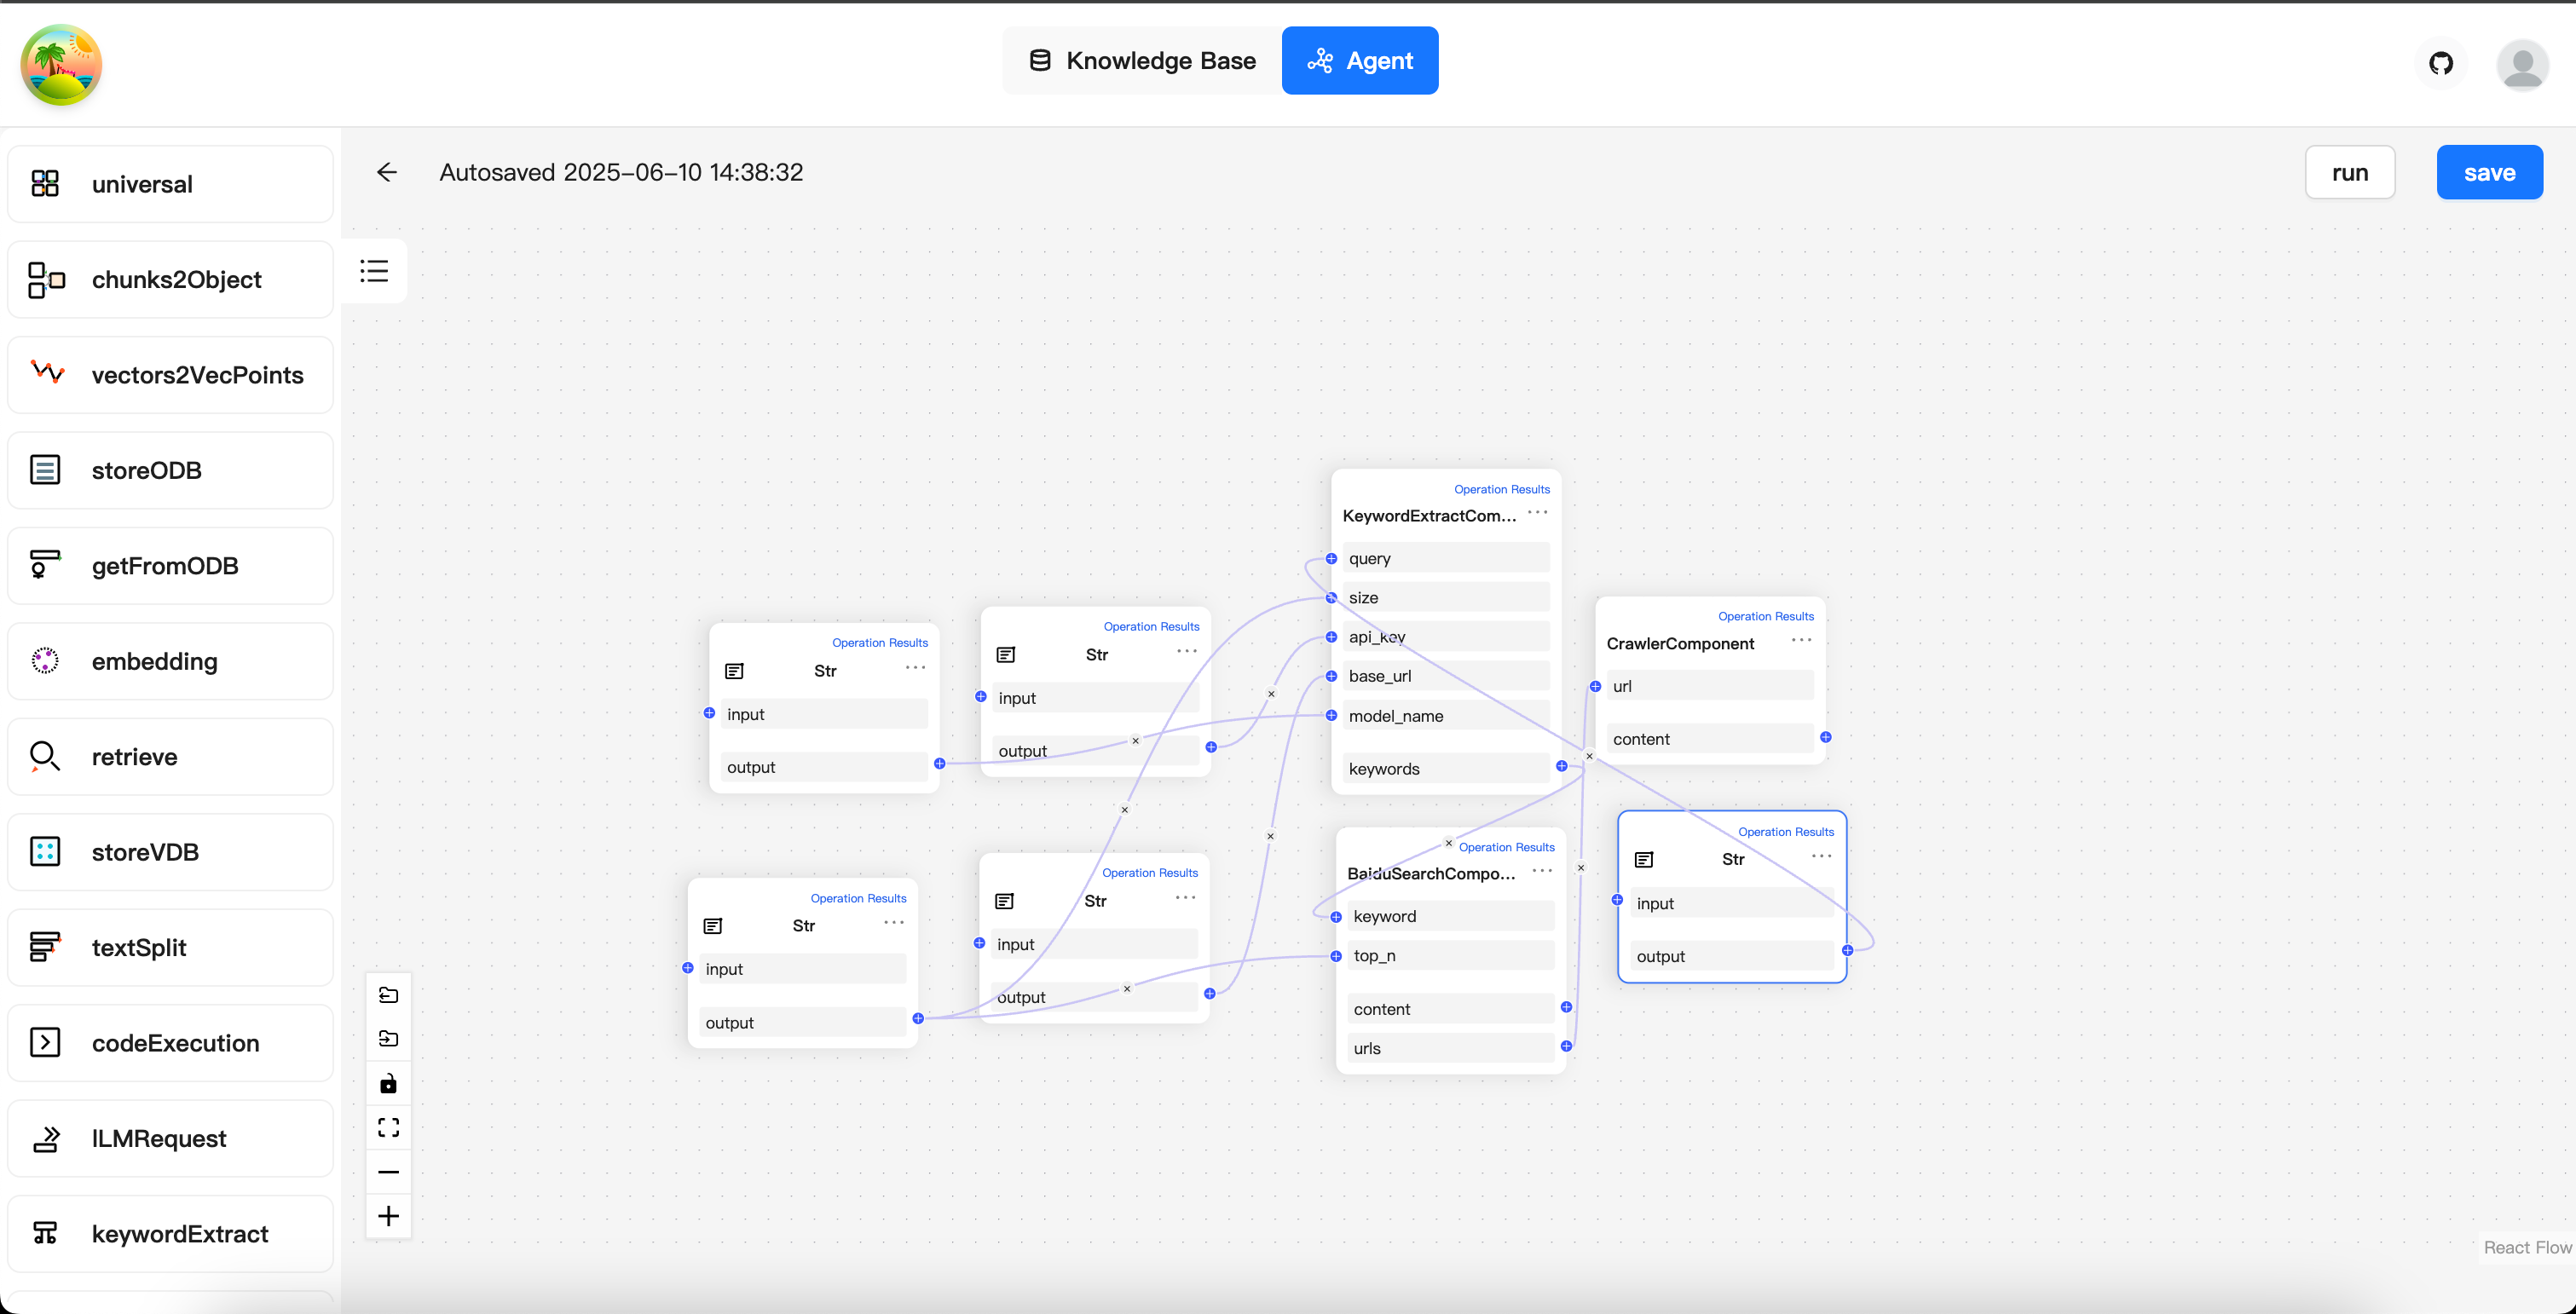Switch to the Knowledge Base tab
The height and width of the screenshot is (1314, 2576).
1142,61
